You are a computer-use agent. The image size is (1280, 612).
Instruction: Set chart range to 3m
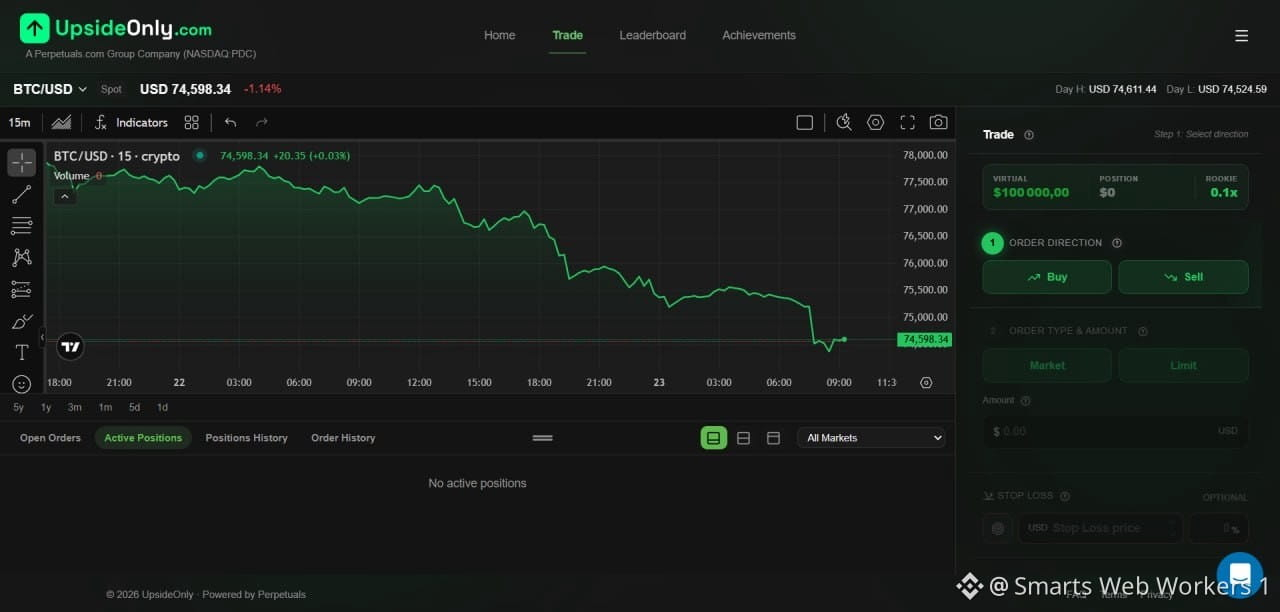tap(75, 408)
